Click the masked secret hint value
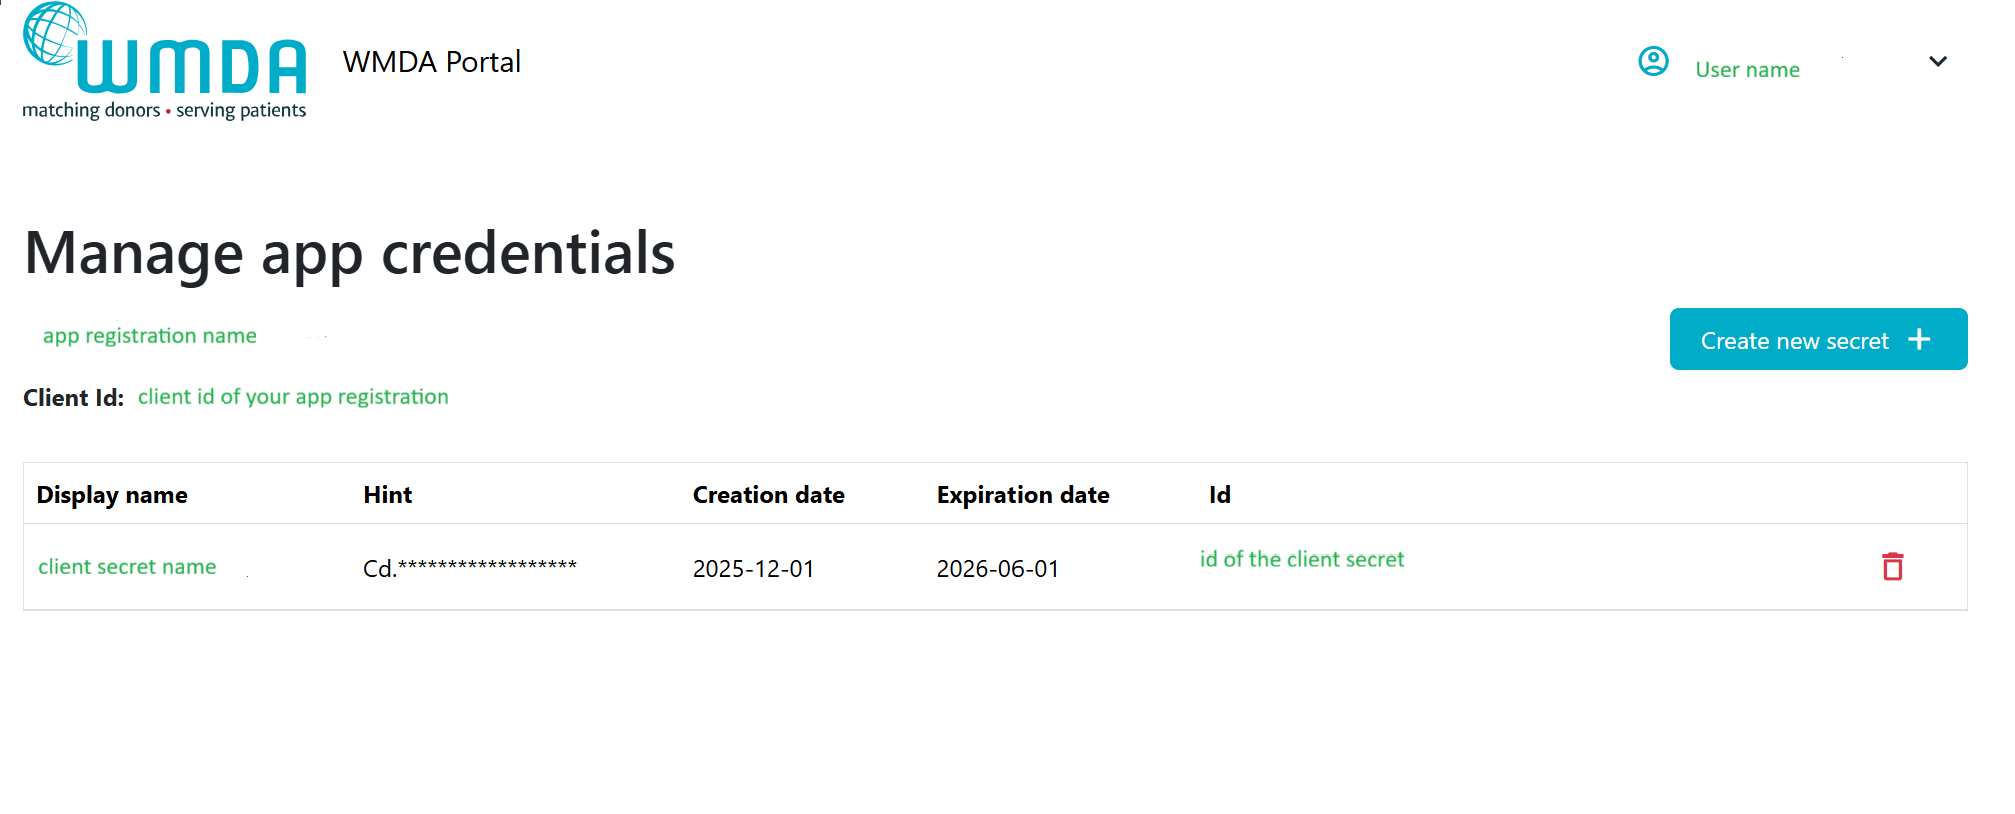This screenshot has width=2015, height=814. click(x=469, y=568)
